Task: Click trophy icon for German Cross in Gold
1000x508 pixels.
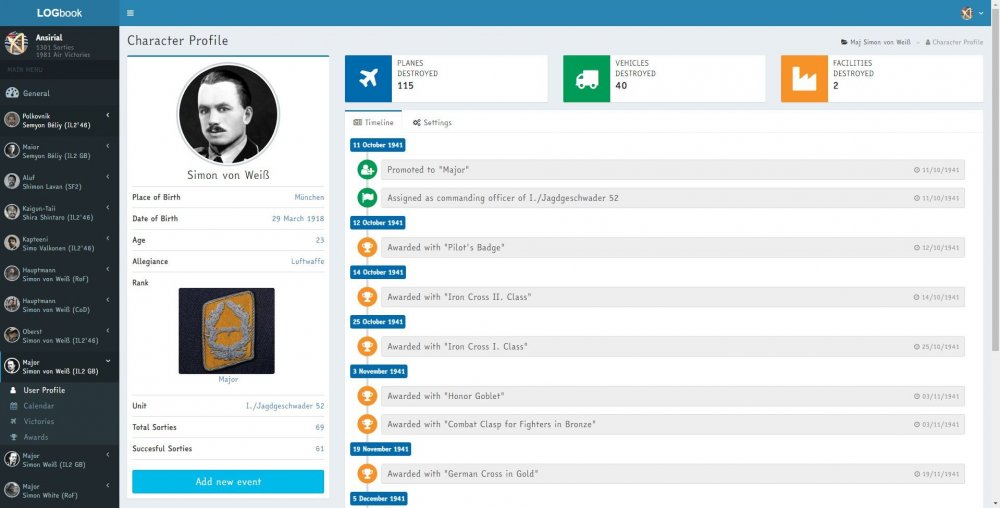Action: [367, 474]
